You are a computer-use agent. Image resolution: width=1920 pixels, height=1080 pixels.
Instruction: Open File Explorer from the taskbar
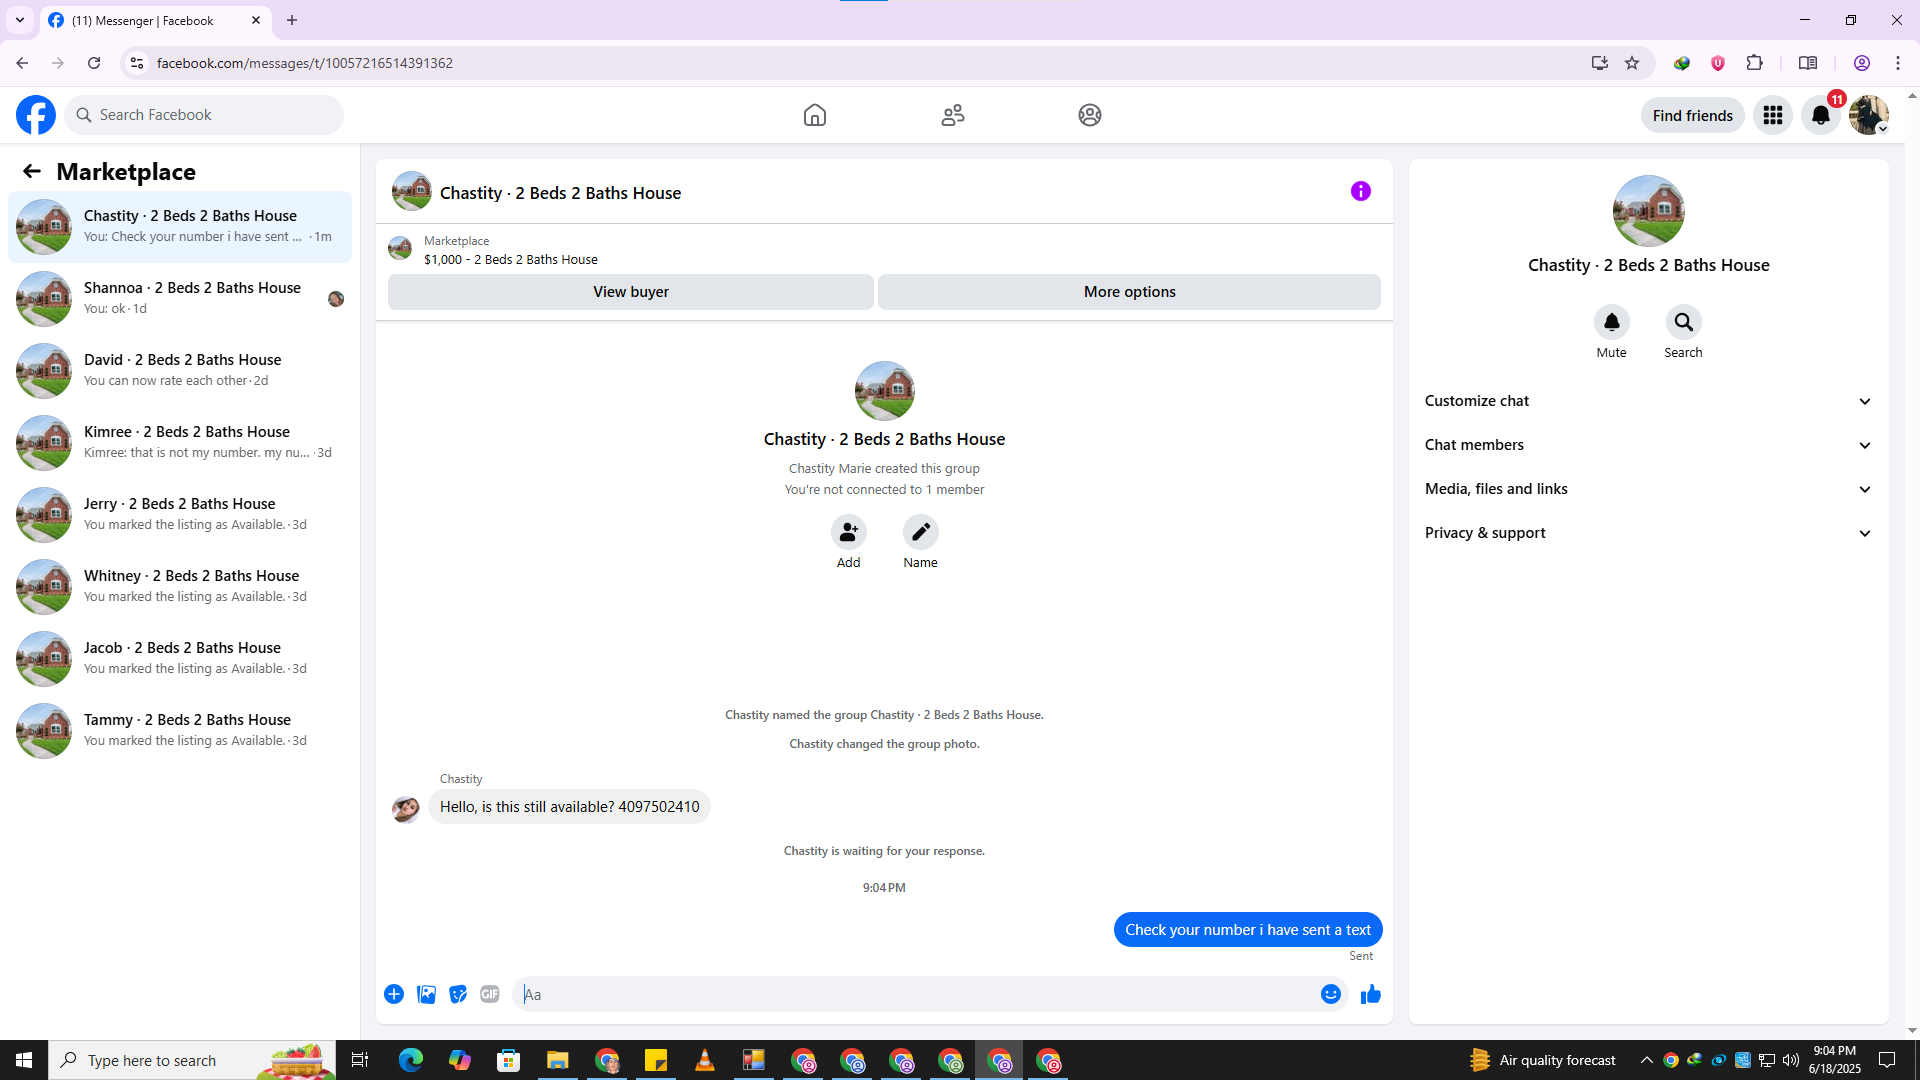557,1060
